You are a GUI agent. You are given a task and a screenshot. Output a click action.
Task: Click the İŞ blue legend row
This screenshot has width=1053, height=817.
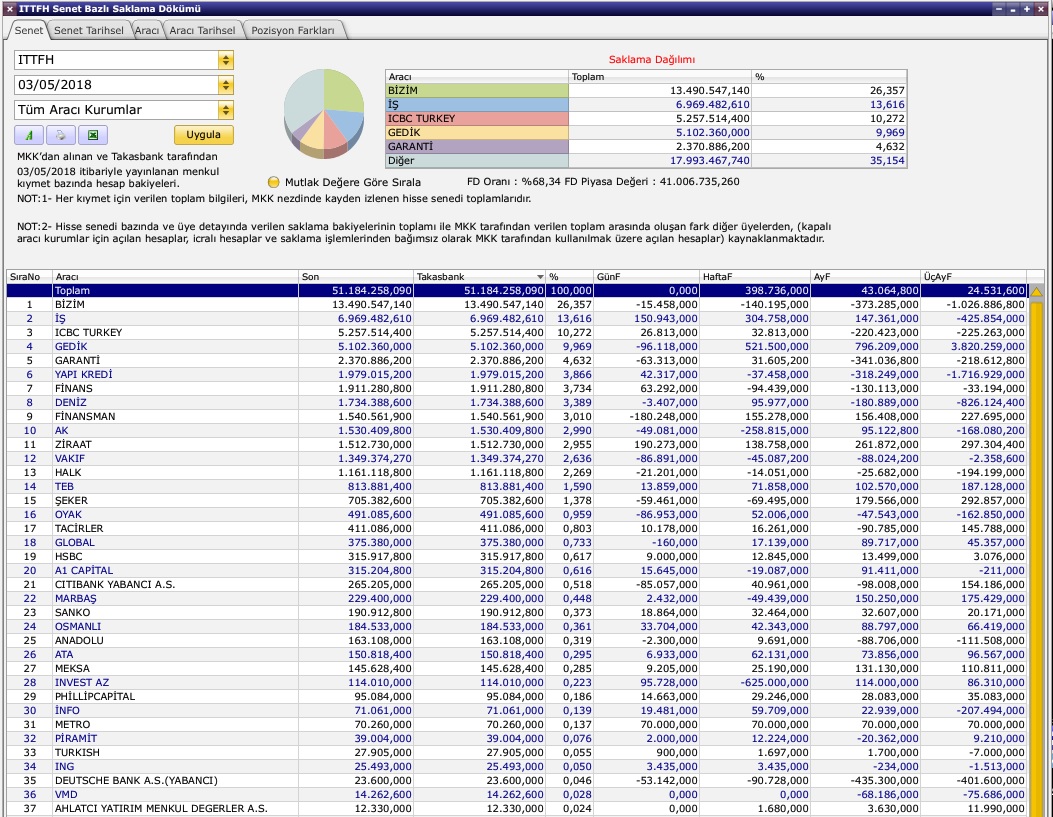pos(646,105)
